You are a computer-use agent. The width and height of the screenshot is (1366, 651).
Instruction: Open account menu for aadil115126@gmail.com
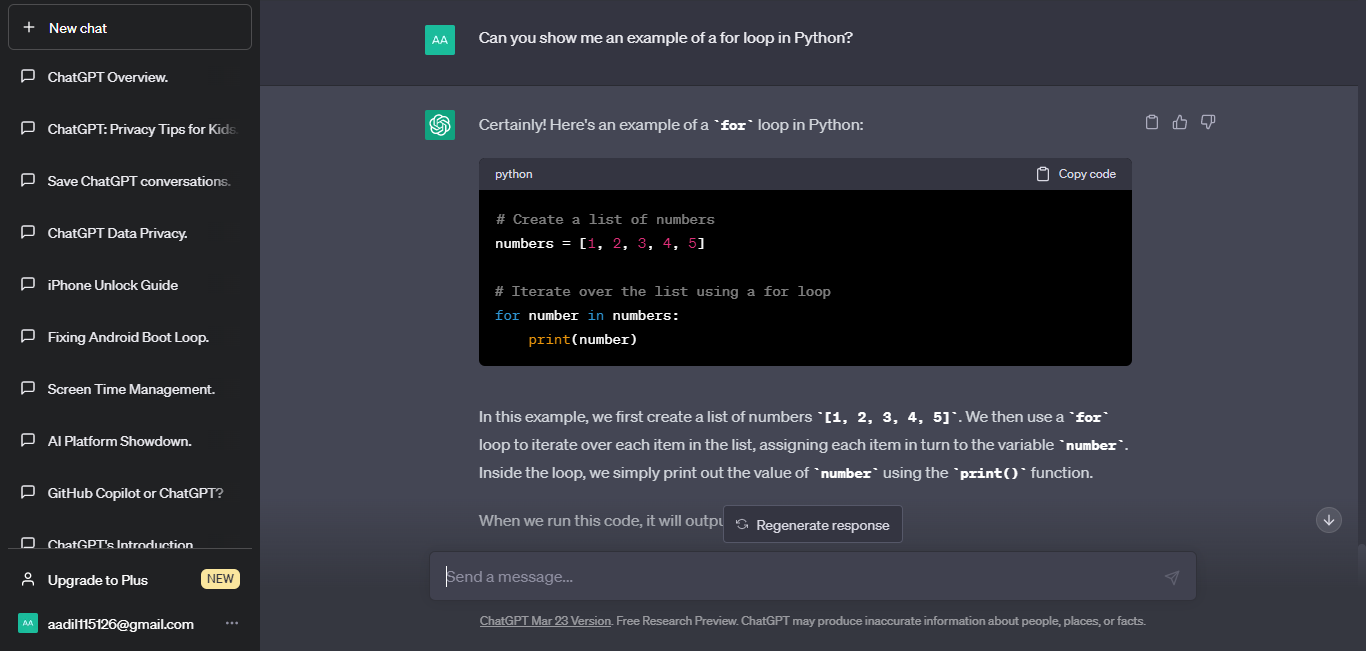pos(120,624)
